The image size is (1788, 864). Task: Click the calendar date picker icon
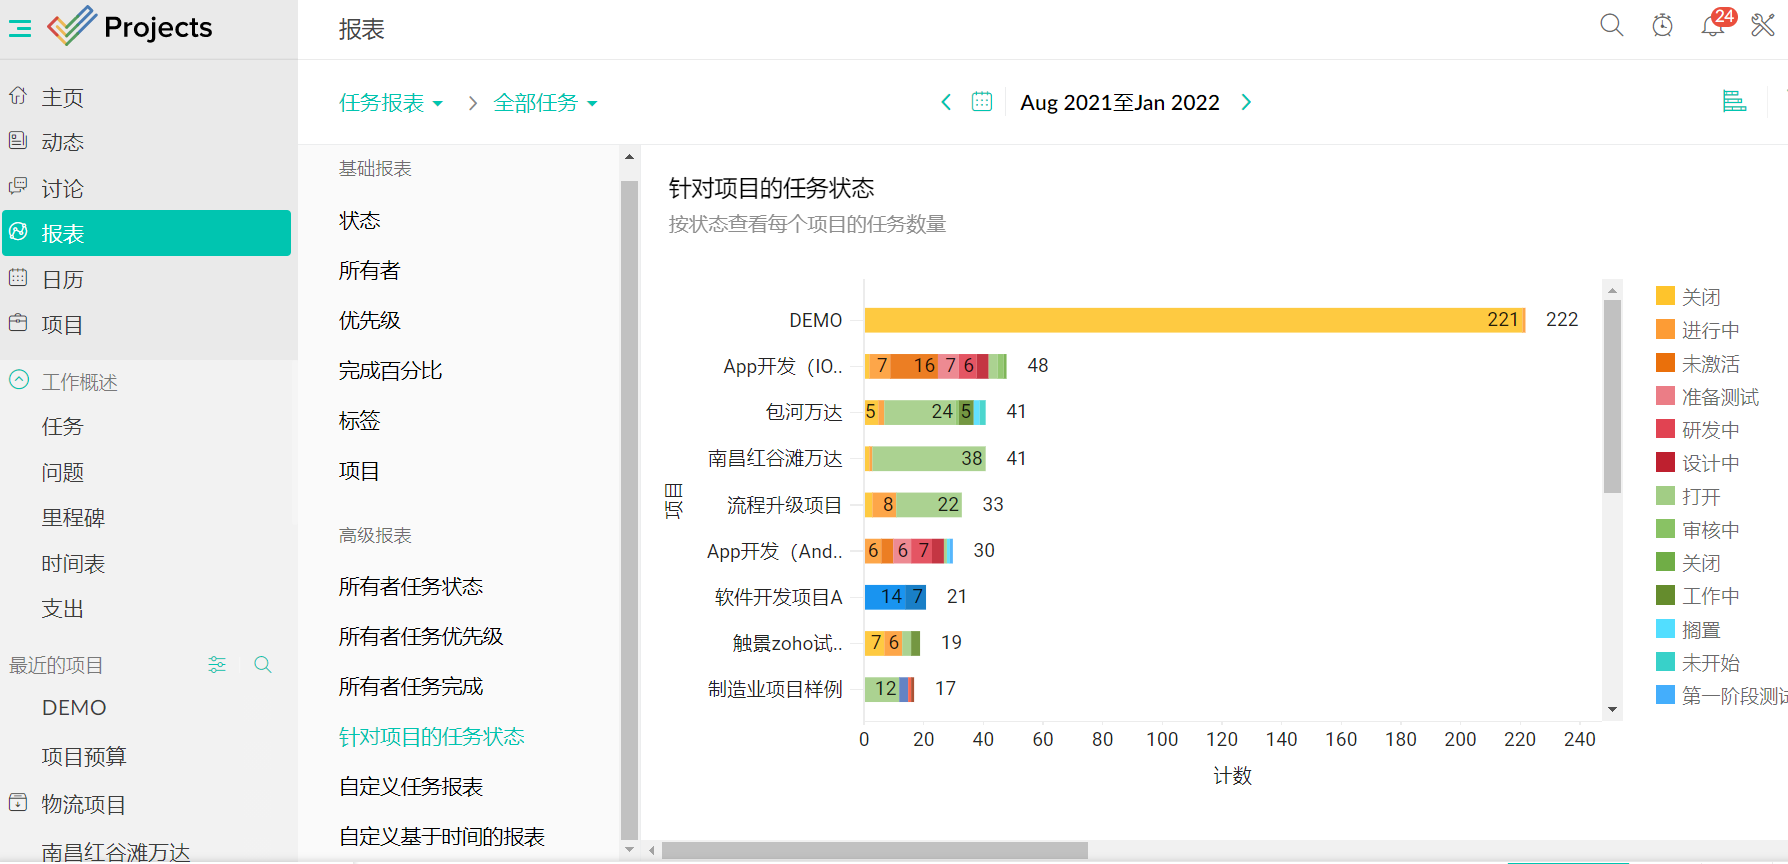pos(982,102)
